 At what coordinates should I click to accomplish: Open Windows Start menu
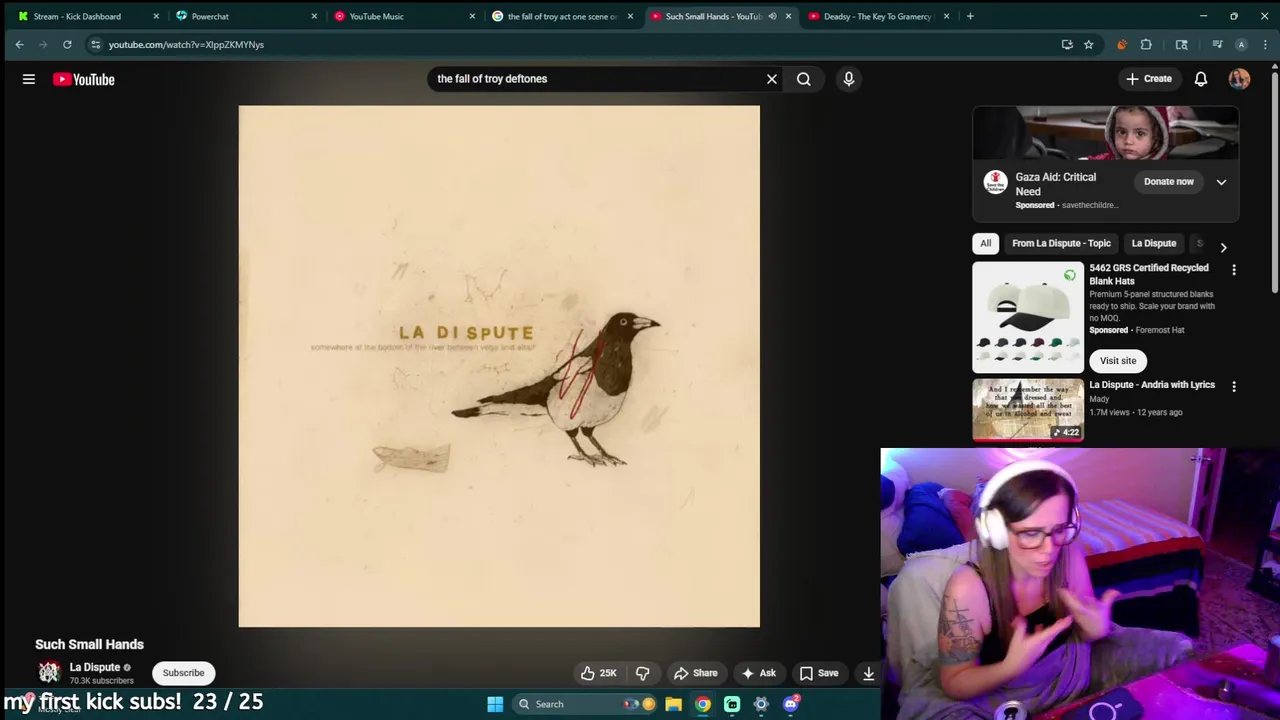point(495,704)
